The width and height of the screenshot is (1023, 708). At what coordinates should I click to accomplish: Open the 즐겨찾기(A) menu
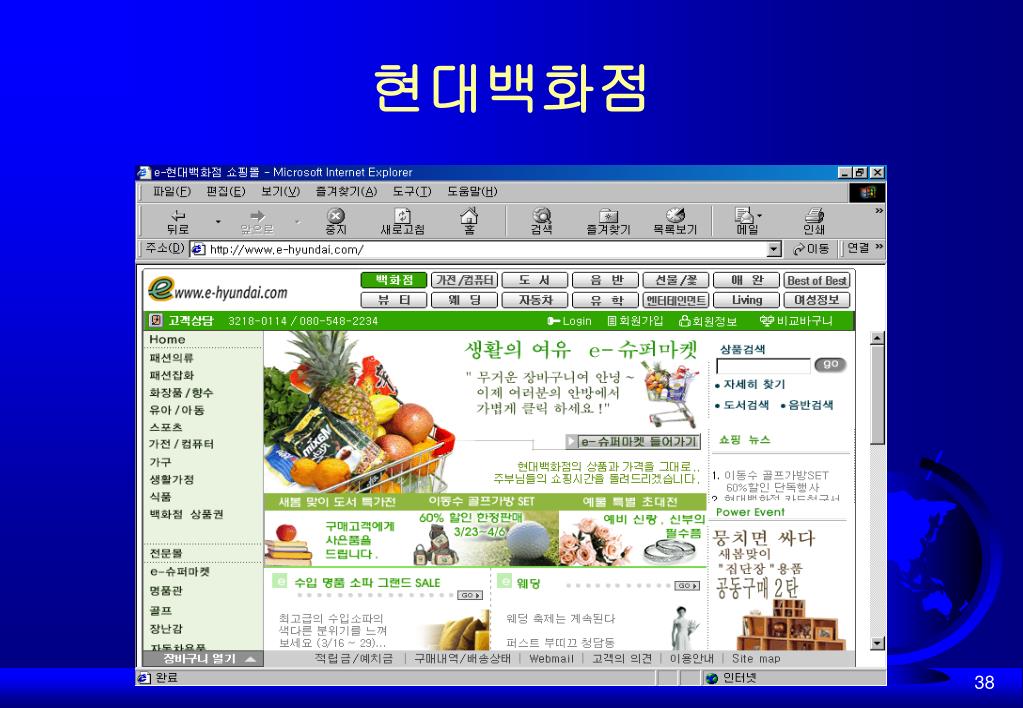pos(346,192)
